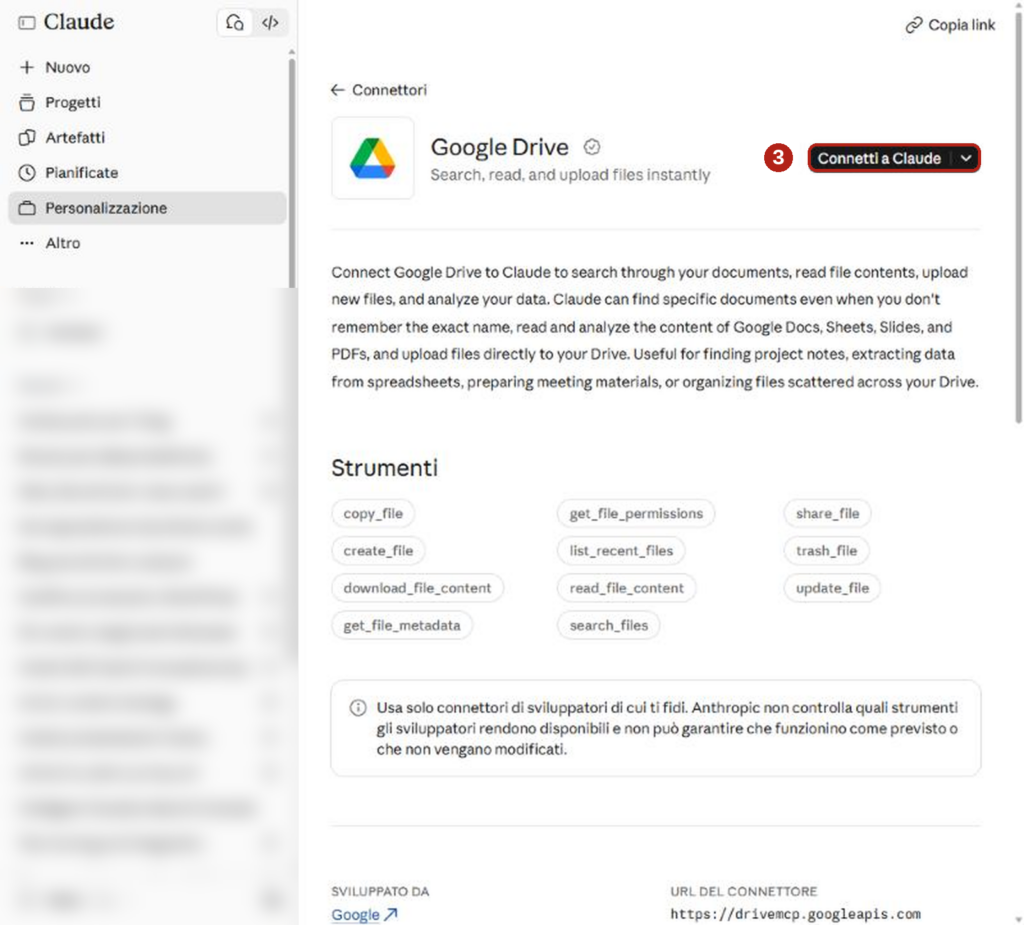Screen dimensions: 1024x925
Task: Click the external arrow icon beside Google
Action: coord(391,915)
